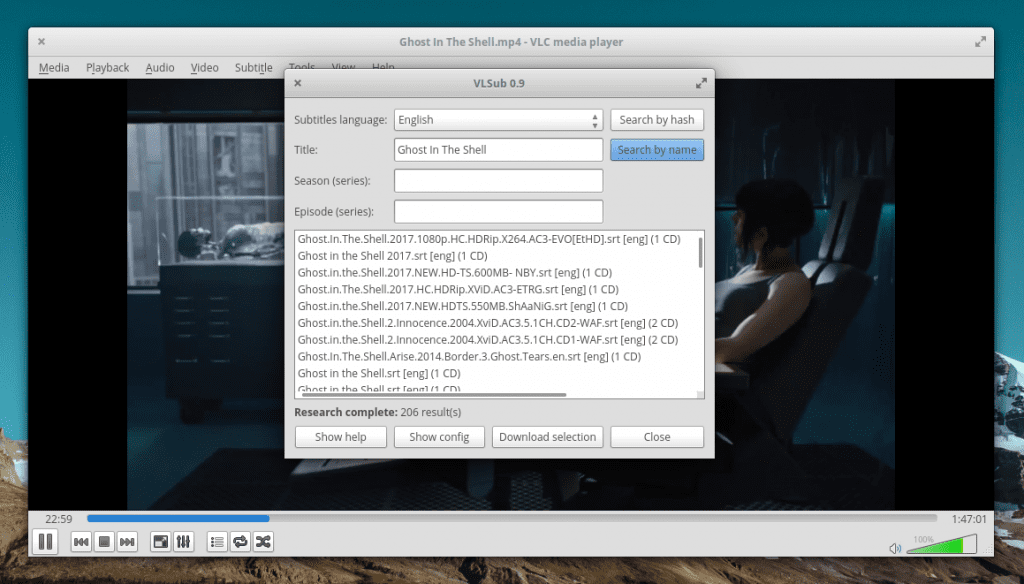Open the Audio menu

tap(160, 68)
